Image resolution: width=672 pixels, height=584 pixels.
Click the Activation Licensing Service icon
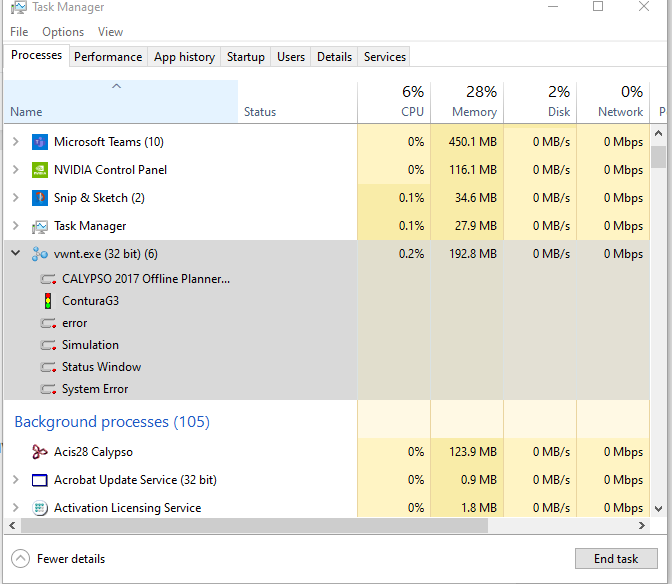click(x=40, y=508)
